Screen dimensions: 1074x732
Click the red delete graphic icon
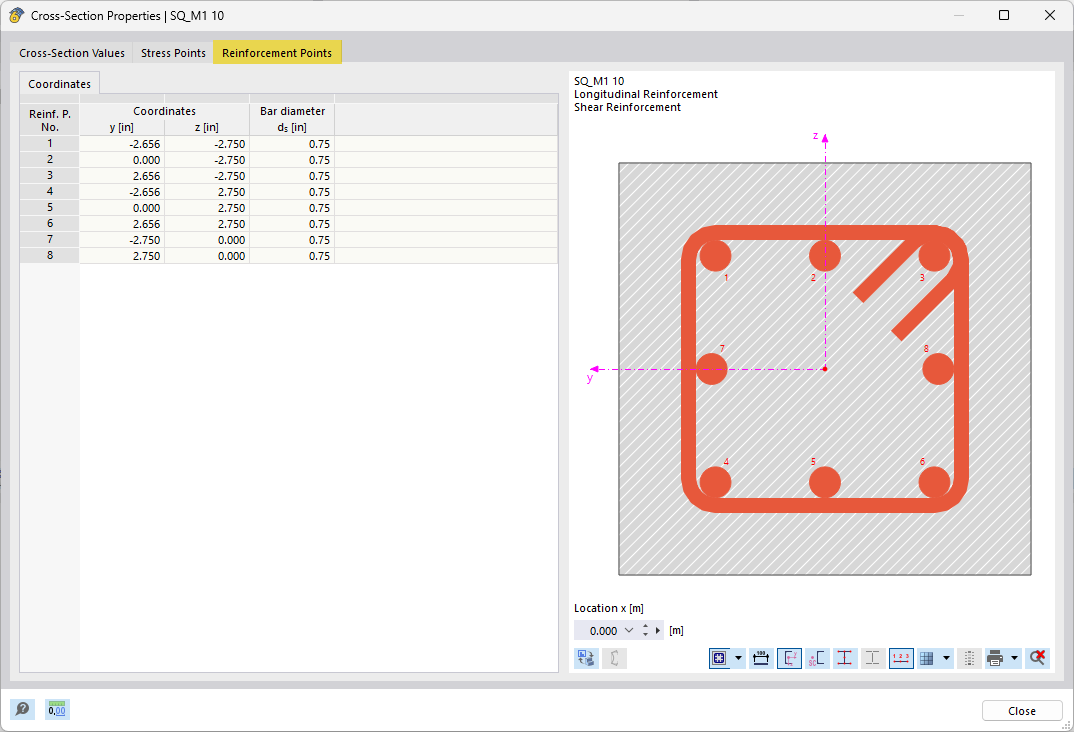tap(1037, 658)
